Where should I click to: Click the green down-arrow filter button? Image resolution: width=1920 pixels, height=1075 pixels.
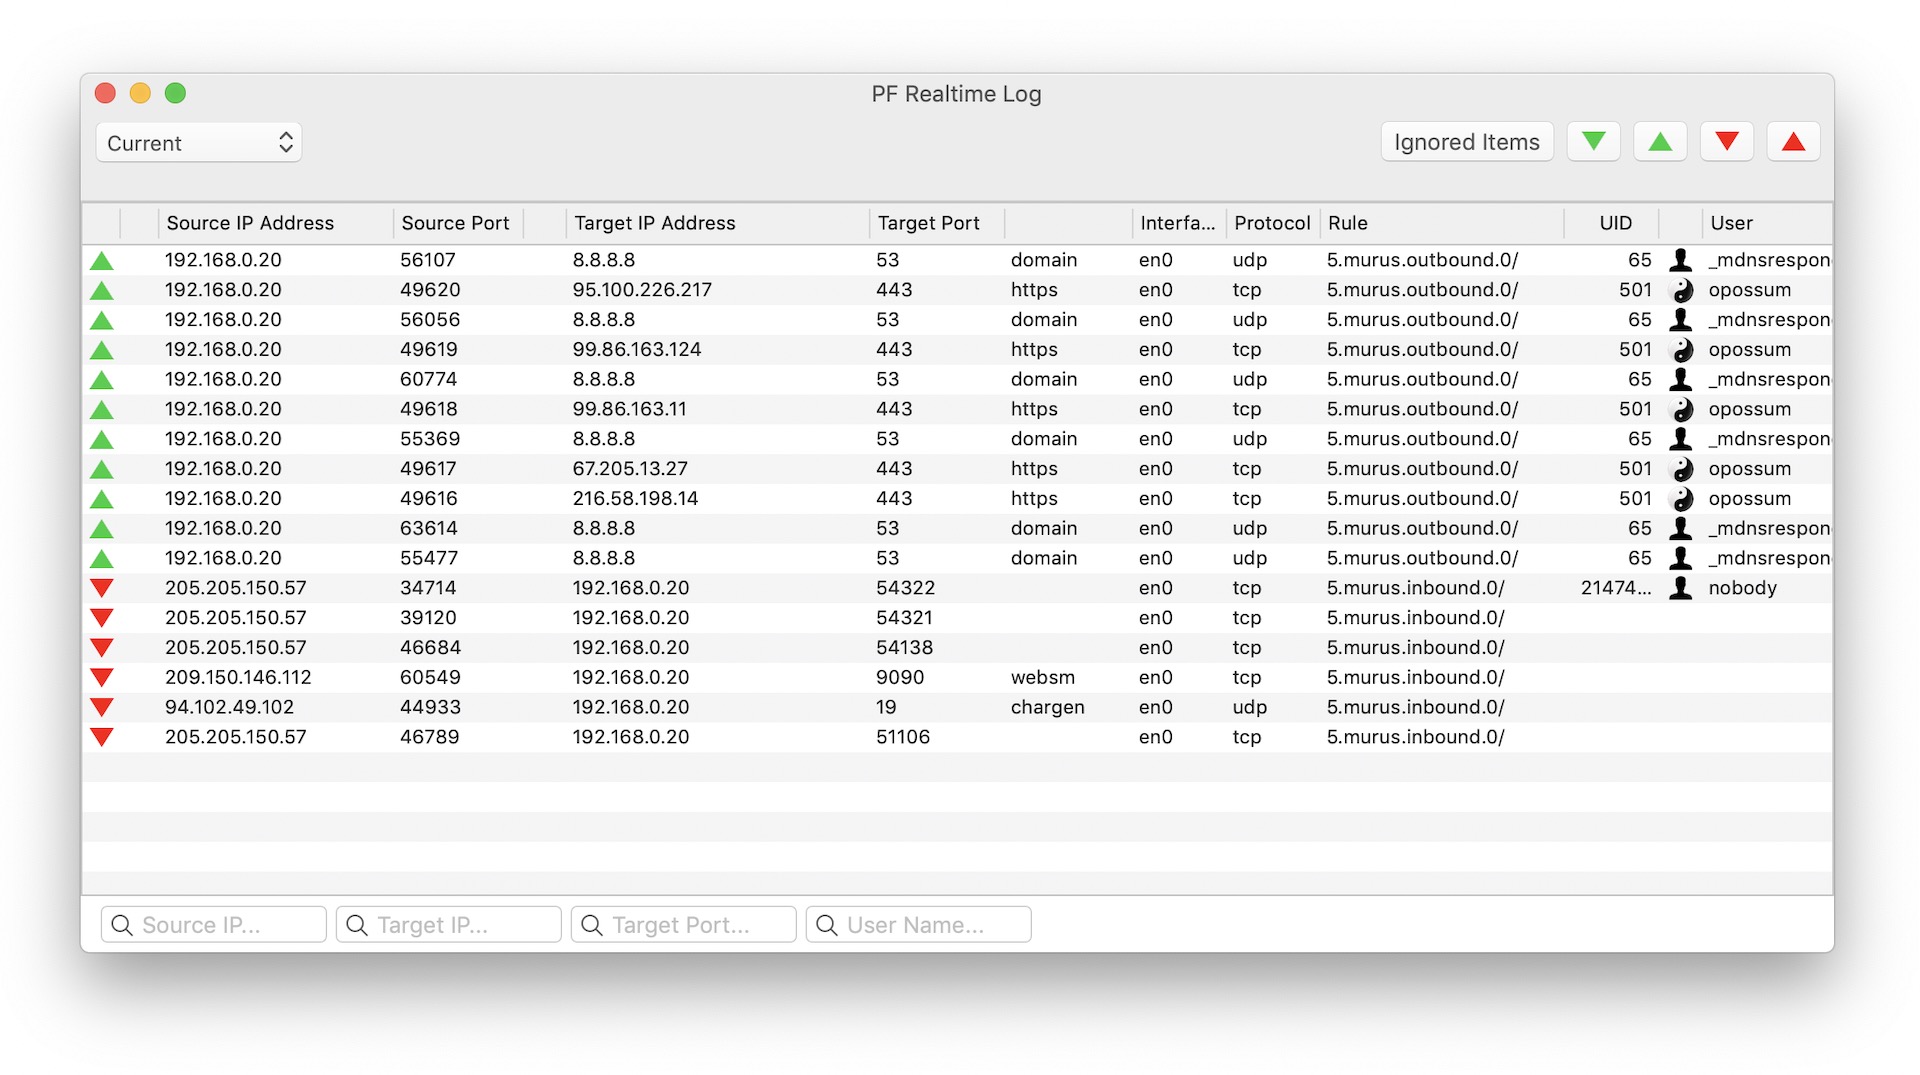tap(1593, 142)
